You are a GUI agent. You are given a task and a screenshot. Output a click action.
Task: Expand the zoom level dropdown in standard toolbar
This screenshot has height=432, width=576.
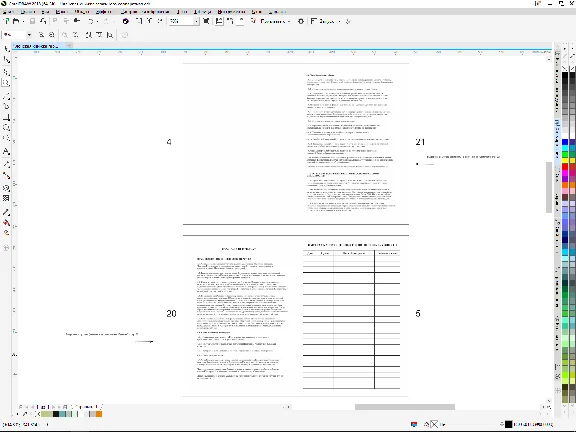coord(196,21)
